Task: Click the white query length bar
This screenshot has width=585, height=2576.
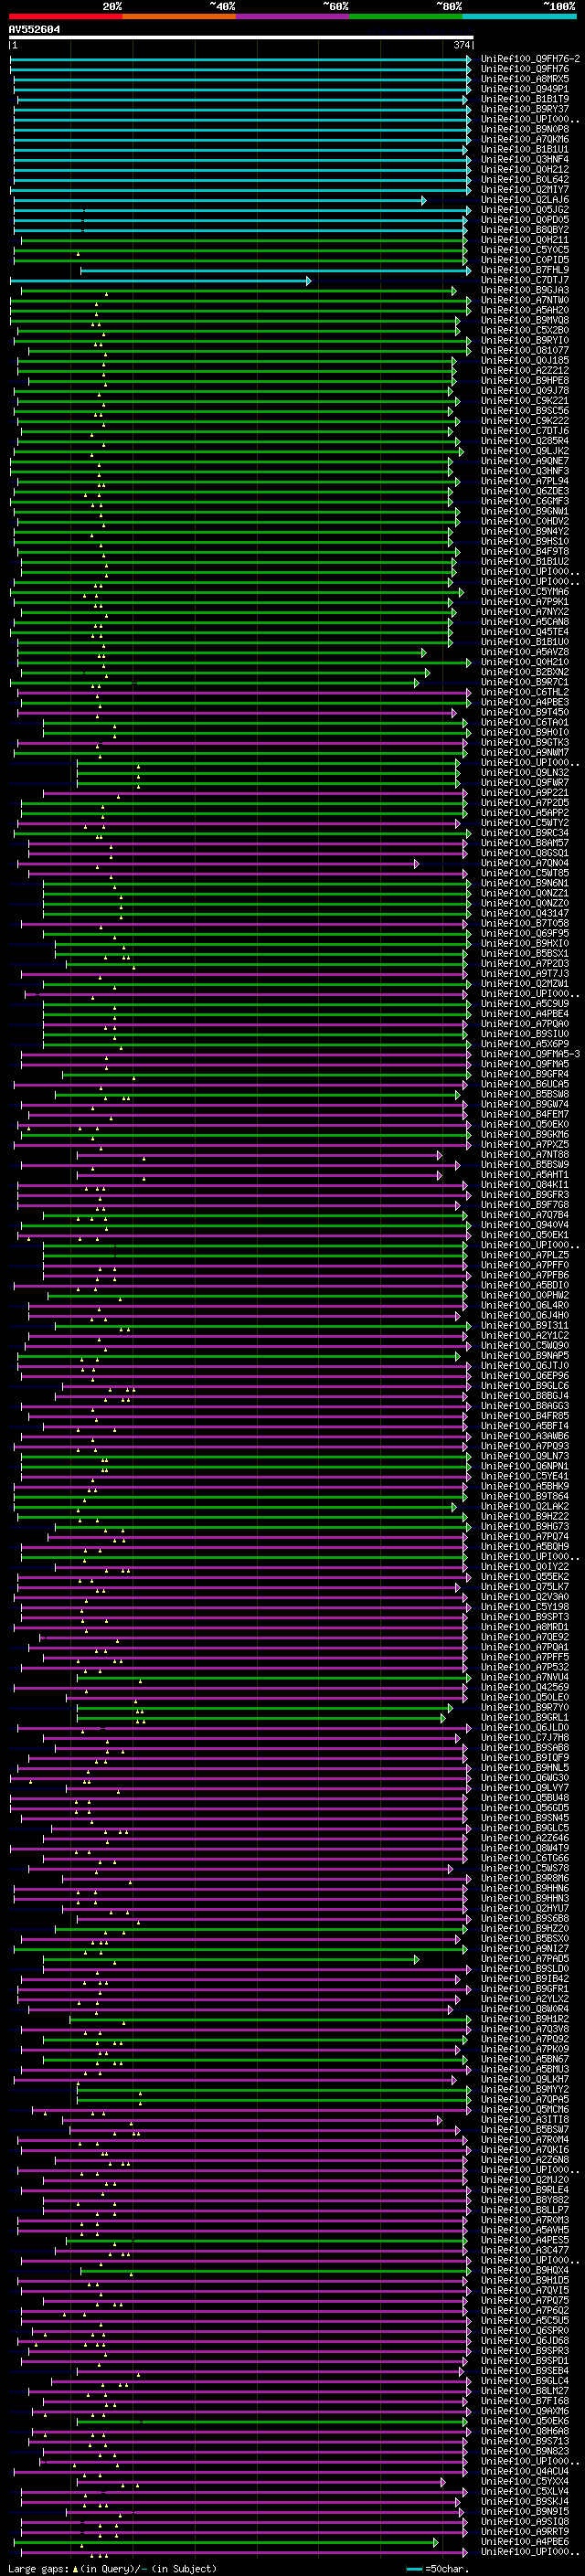Action: [241, 38]
